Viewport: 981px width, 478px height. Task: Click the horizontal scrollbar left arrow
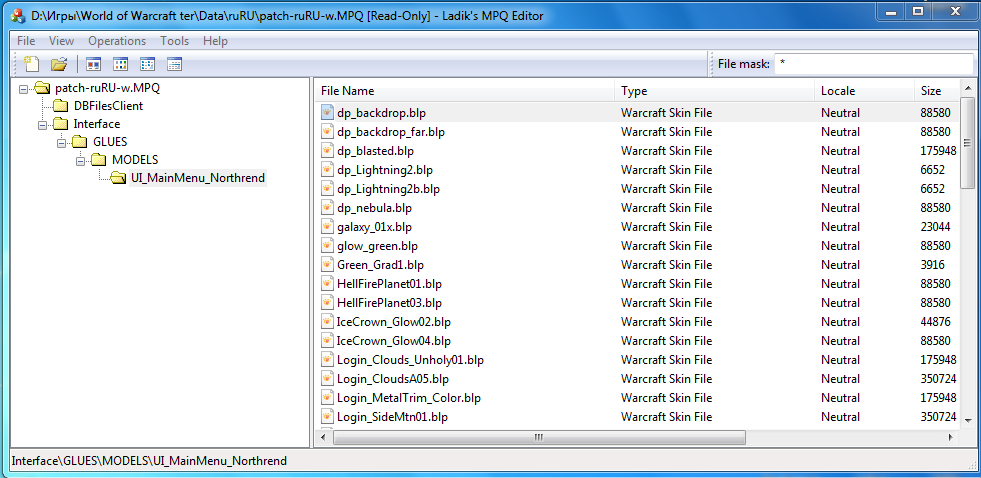pyautogui.click(x=325, y=437)
